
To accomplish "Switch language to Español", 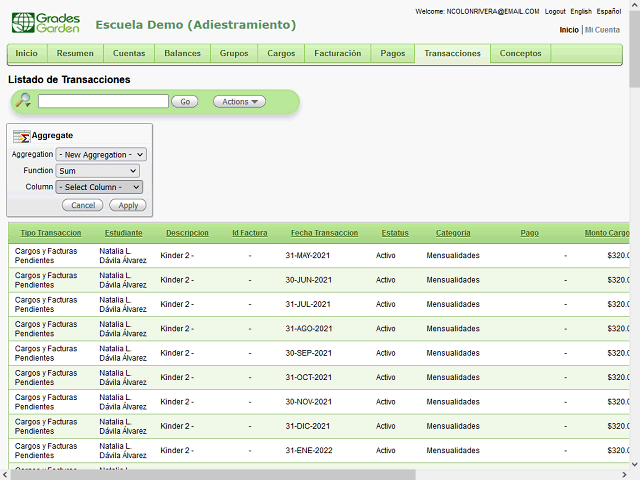I will tap(609, 11).
